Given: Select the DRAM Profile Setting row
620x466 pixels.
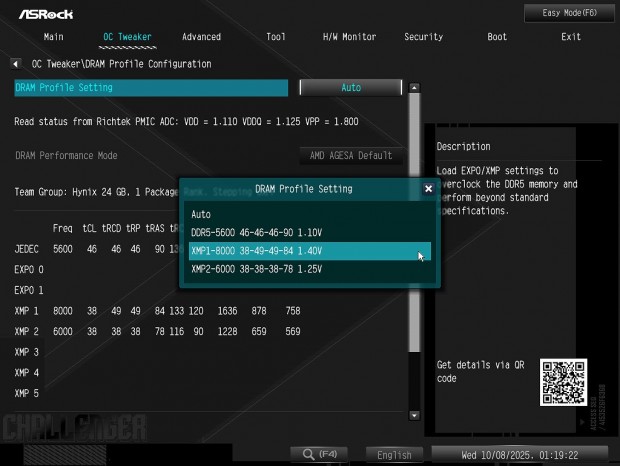Looking at the screenshot, I should (x=151, y=88).
